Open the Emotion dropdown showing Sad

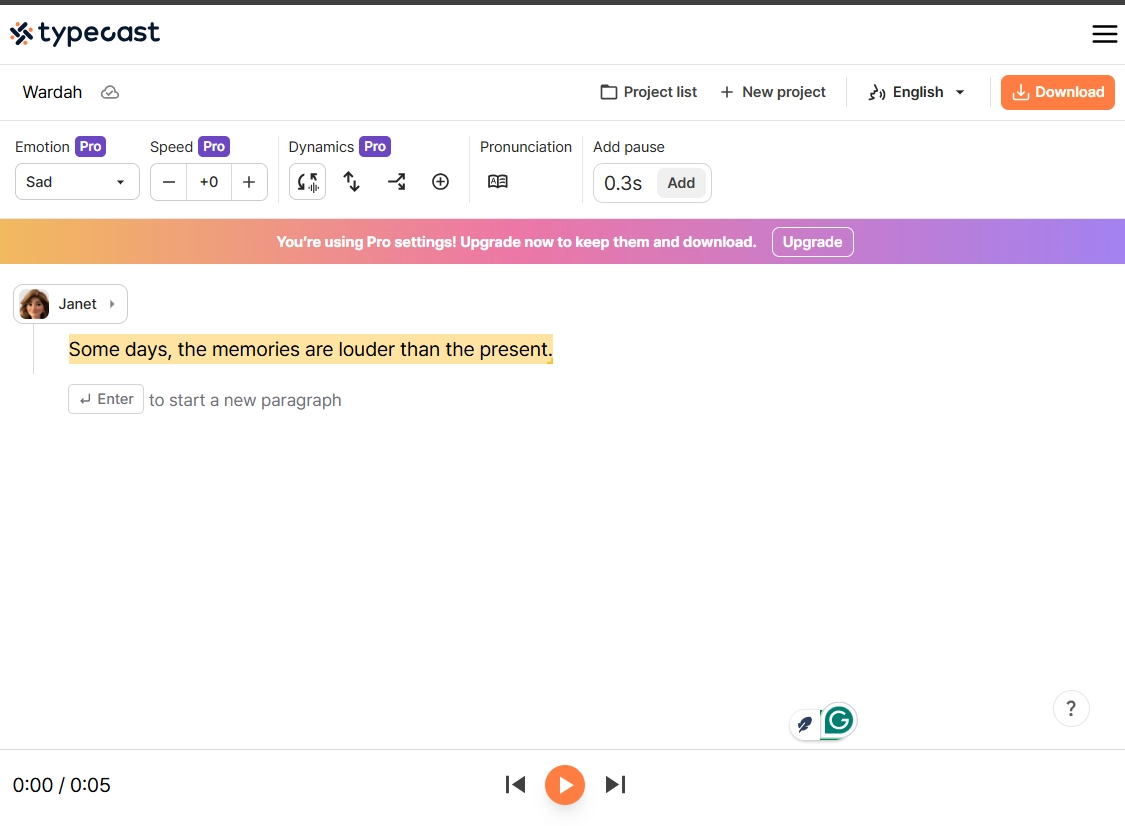click(x=77, y=181)
